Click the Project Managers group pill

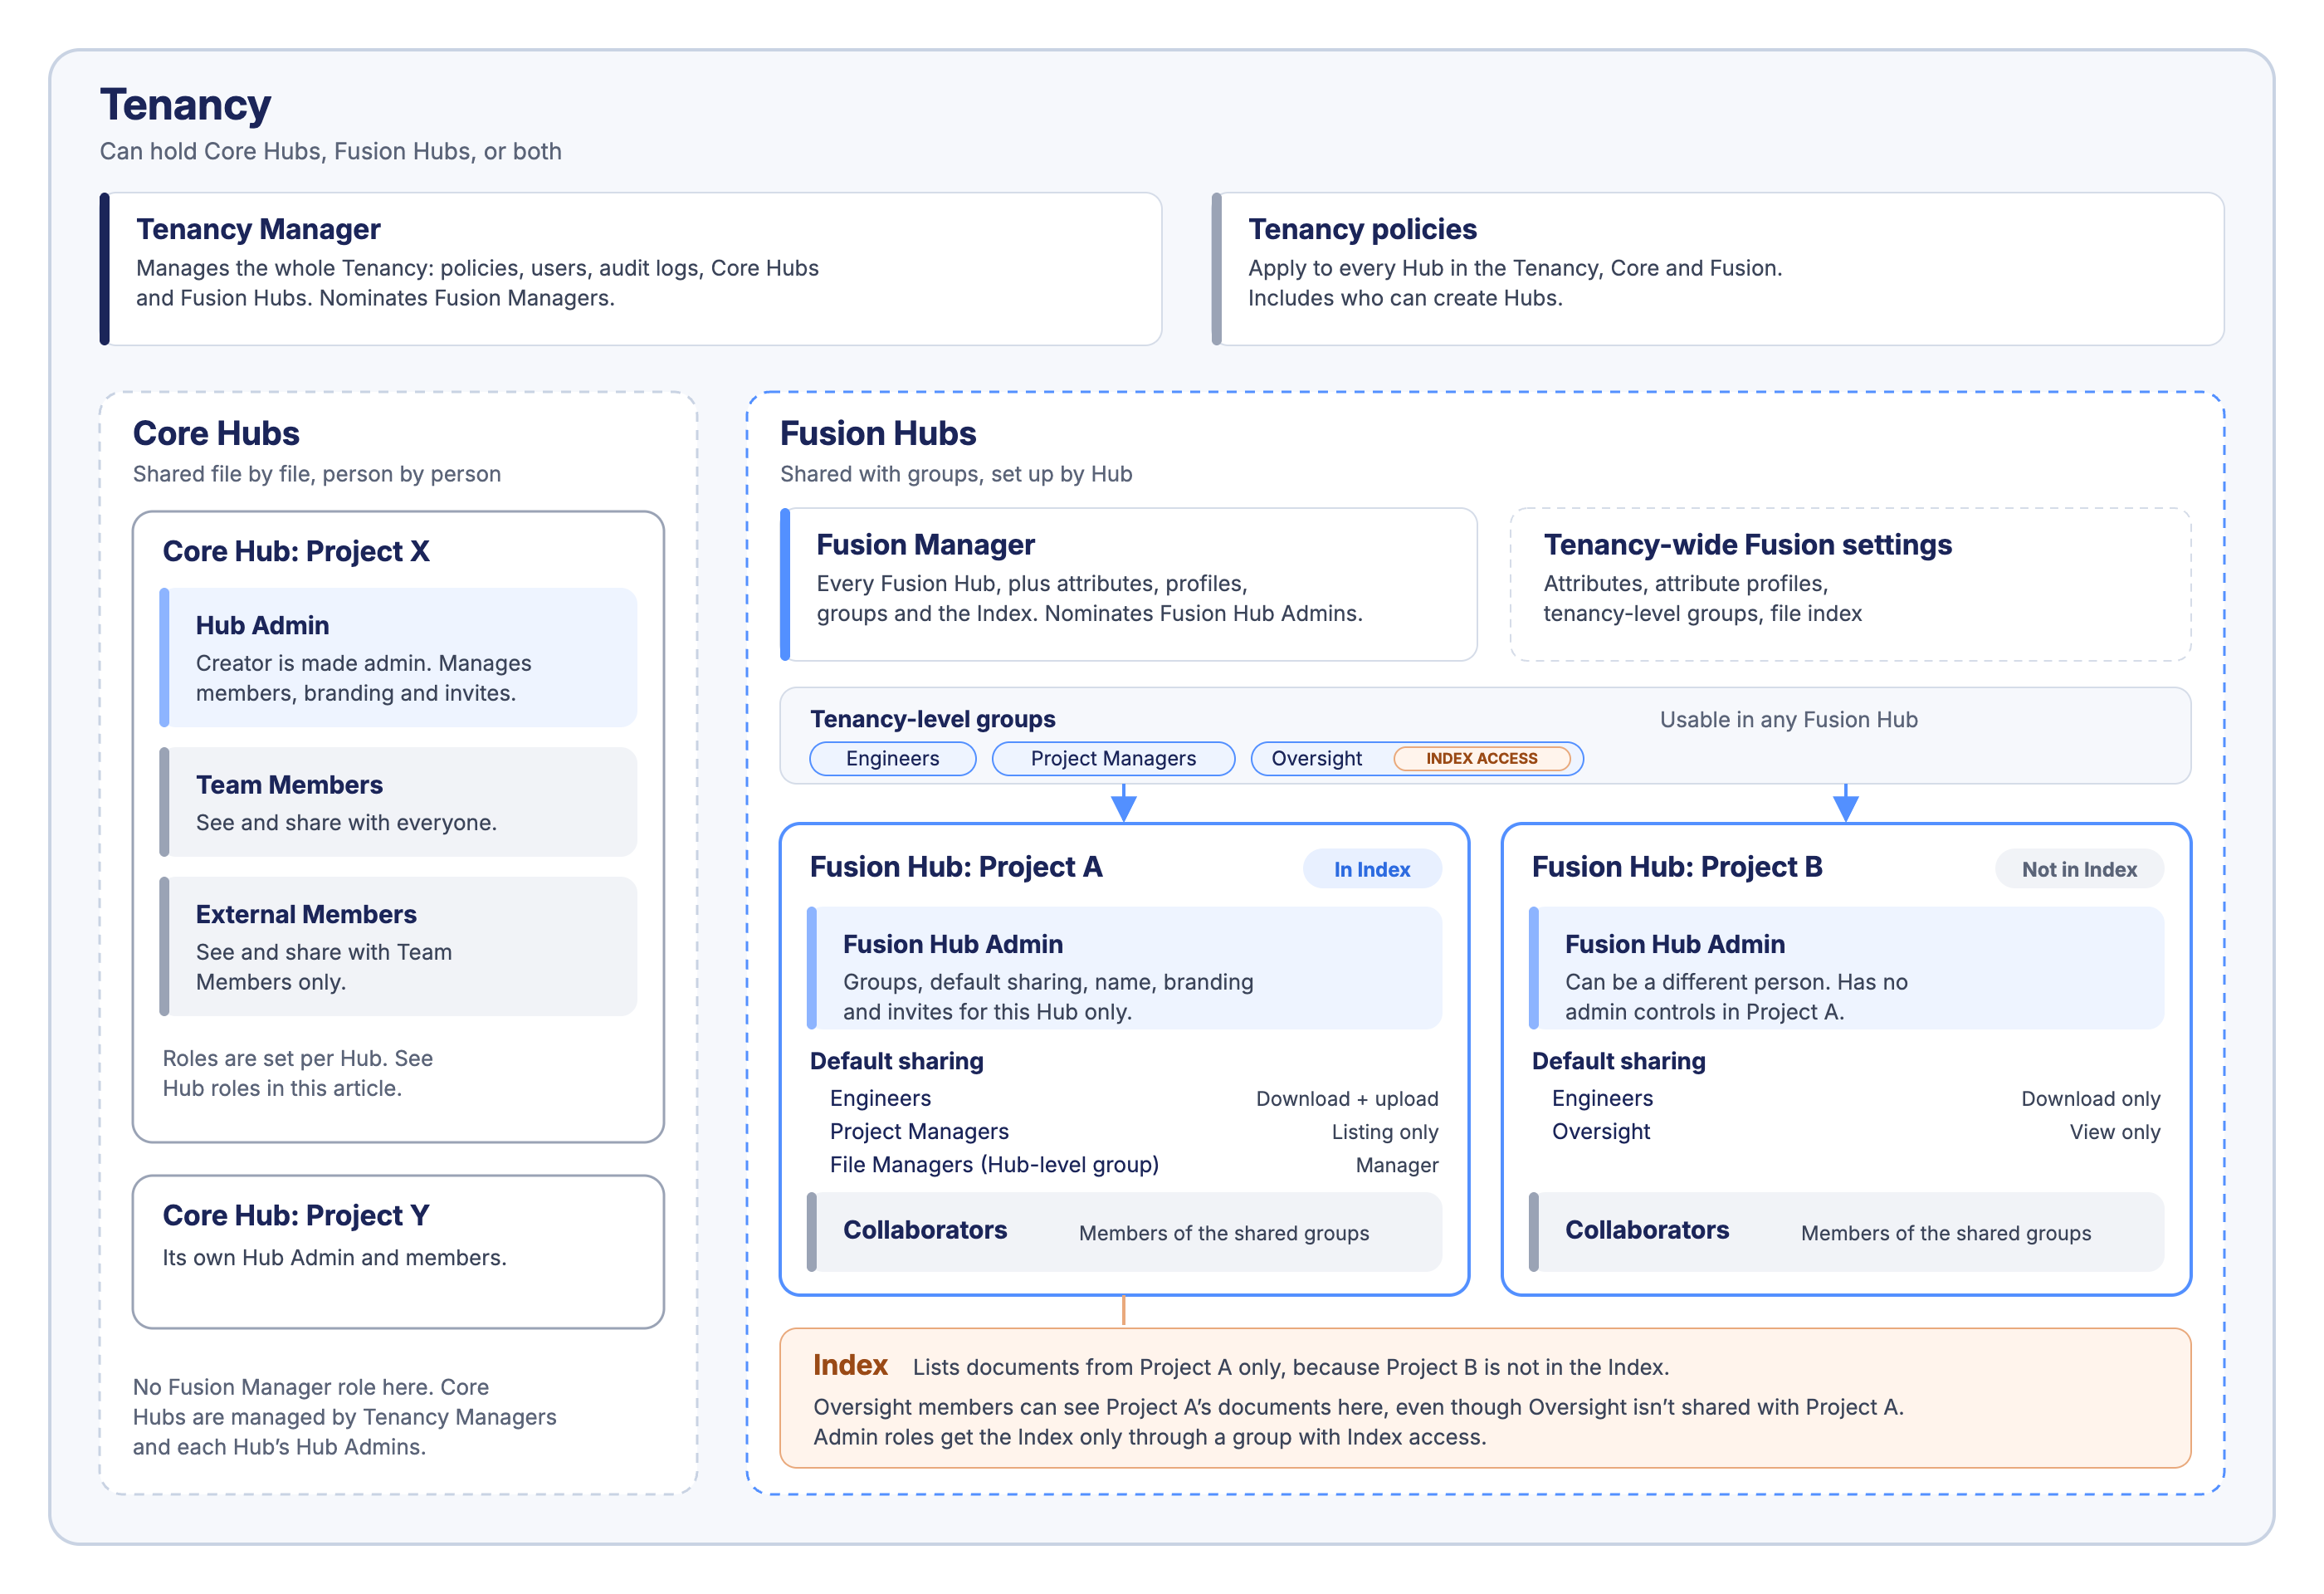pos(1113,758)
